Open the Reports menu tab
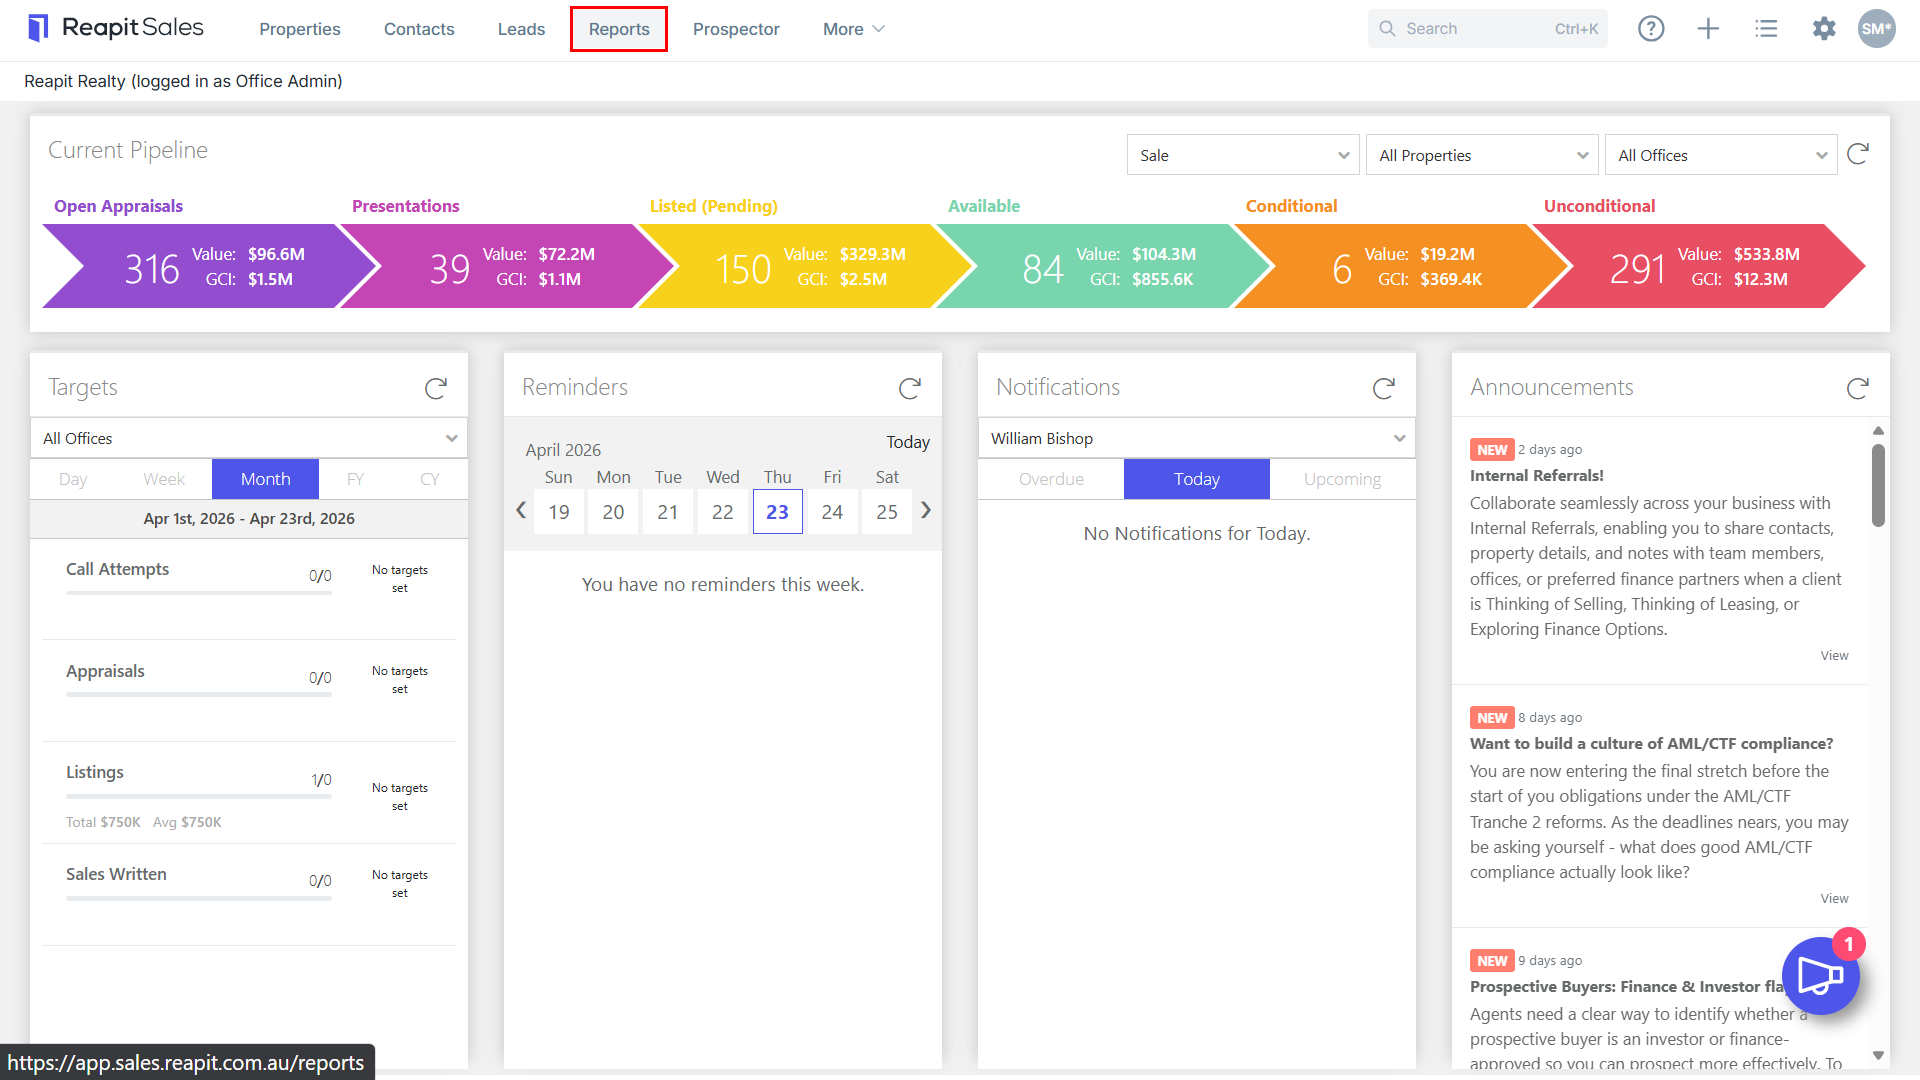1920x1080 pixels. pyautogui.click(x=619, y=29)
